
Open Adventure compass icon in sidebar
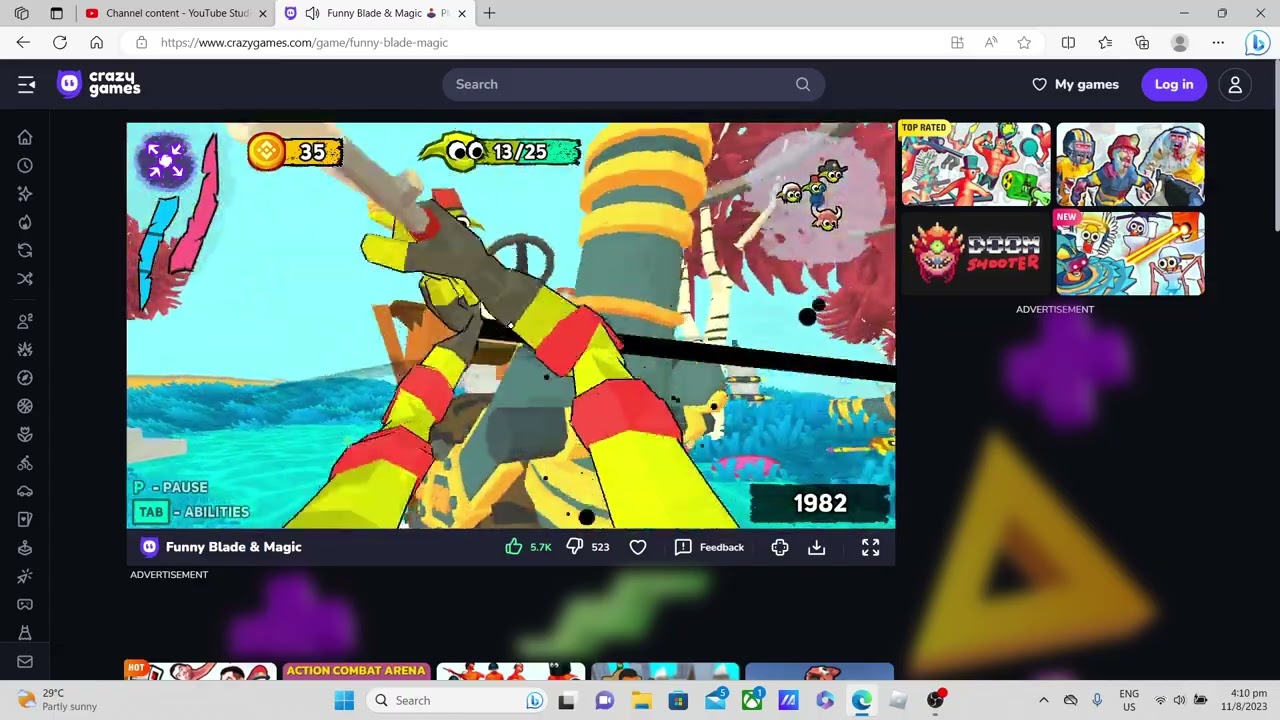(25, 378)
